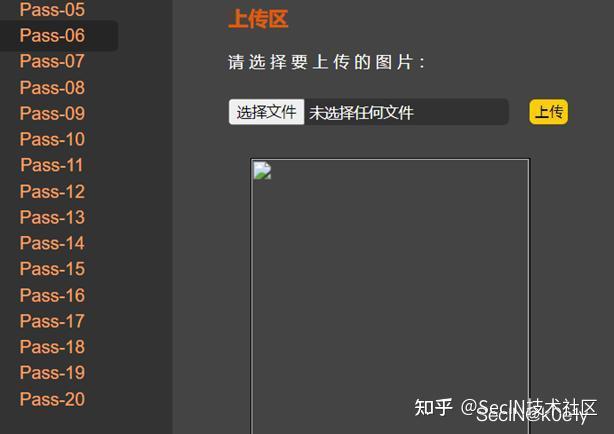This screenshot has height=434, width=614.
Task: Select Pass-12 in the sidebar
Action: (x=52, y=191)
